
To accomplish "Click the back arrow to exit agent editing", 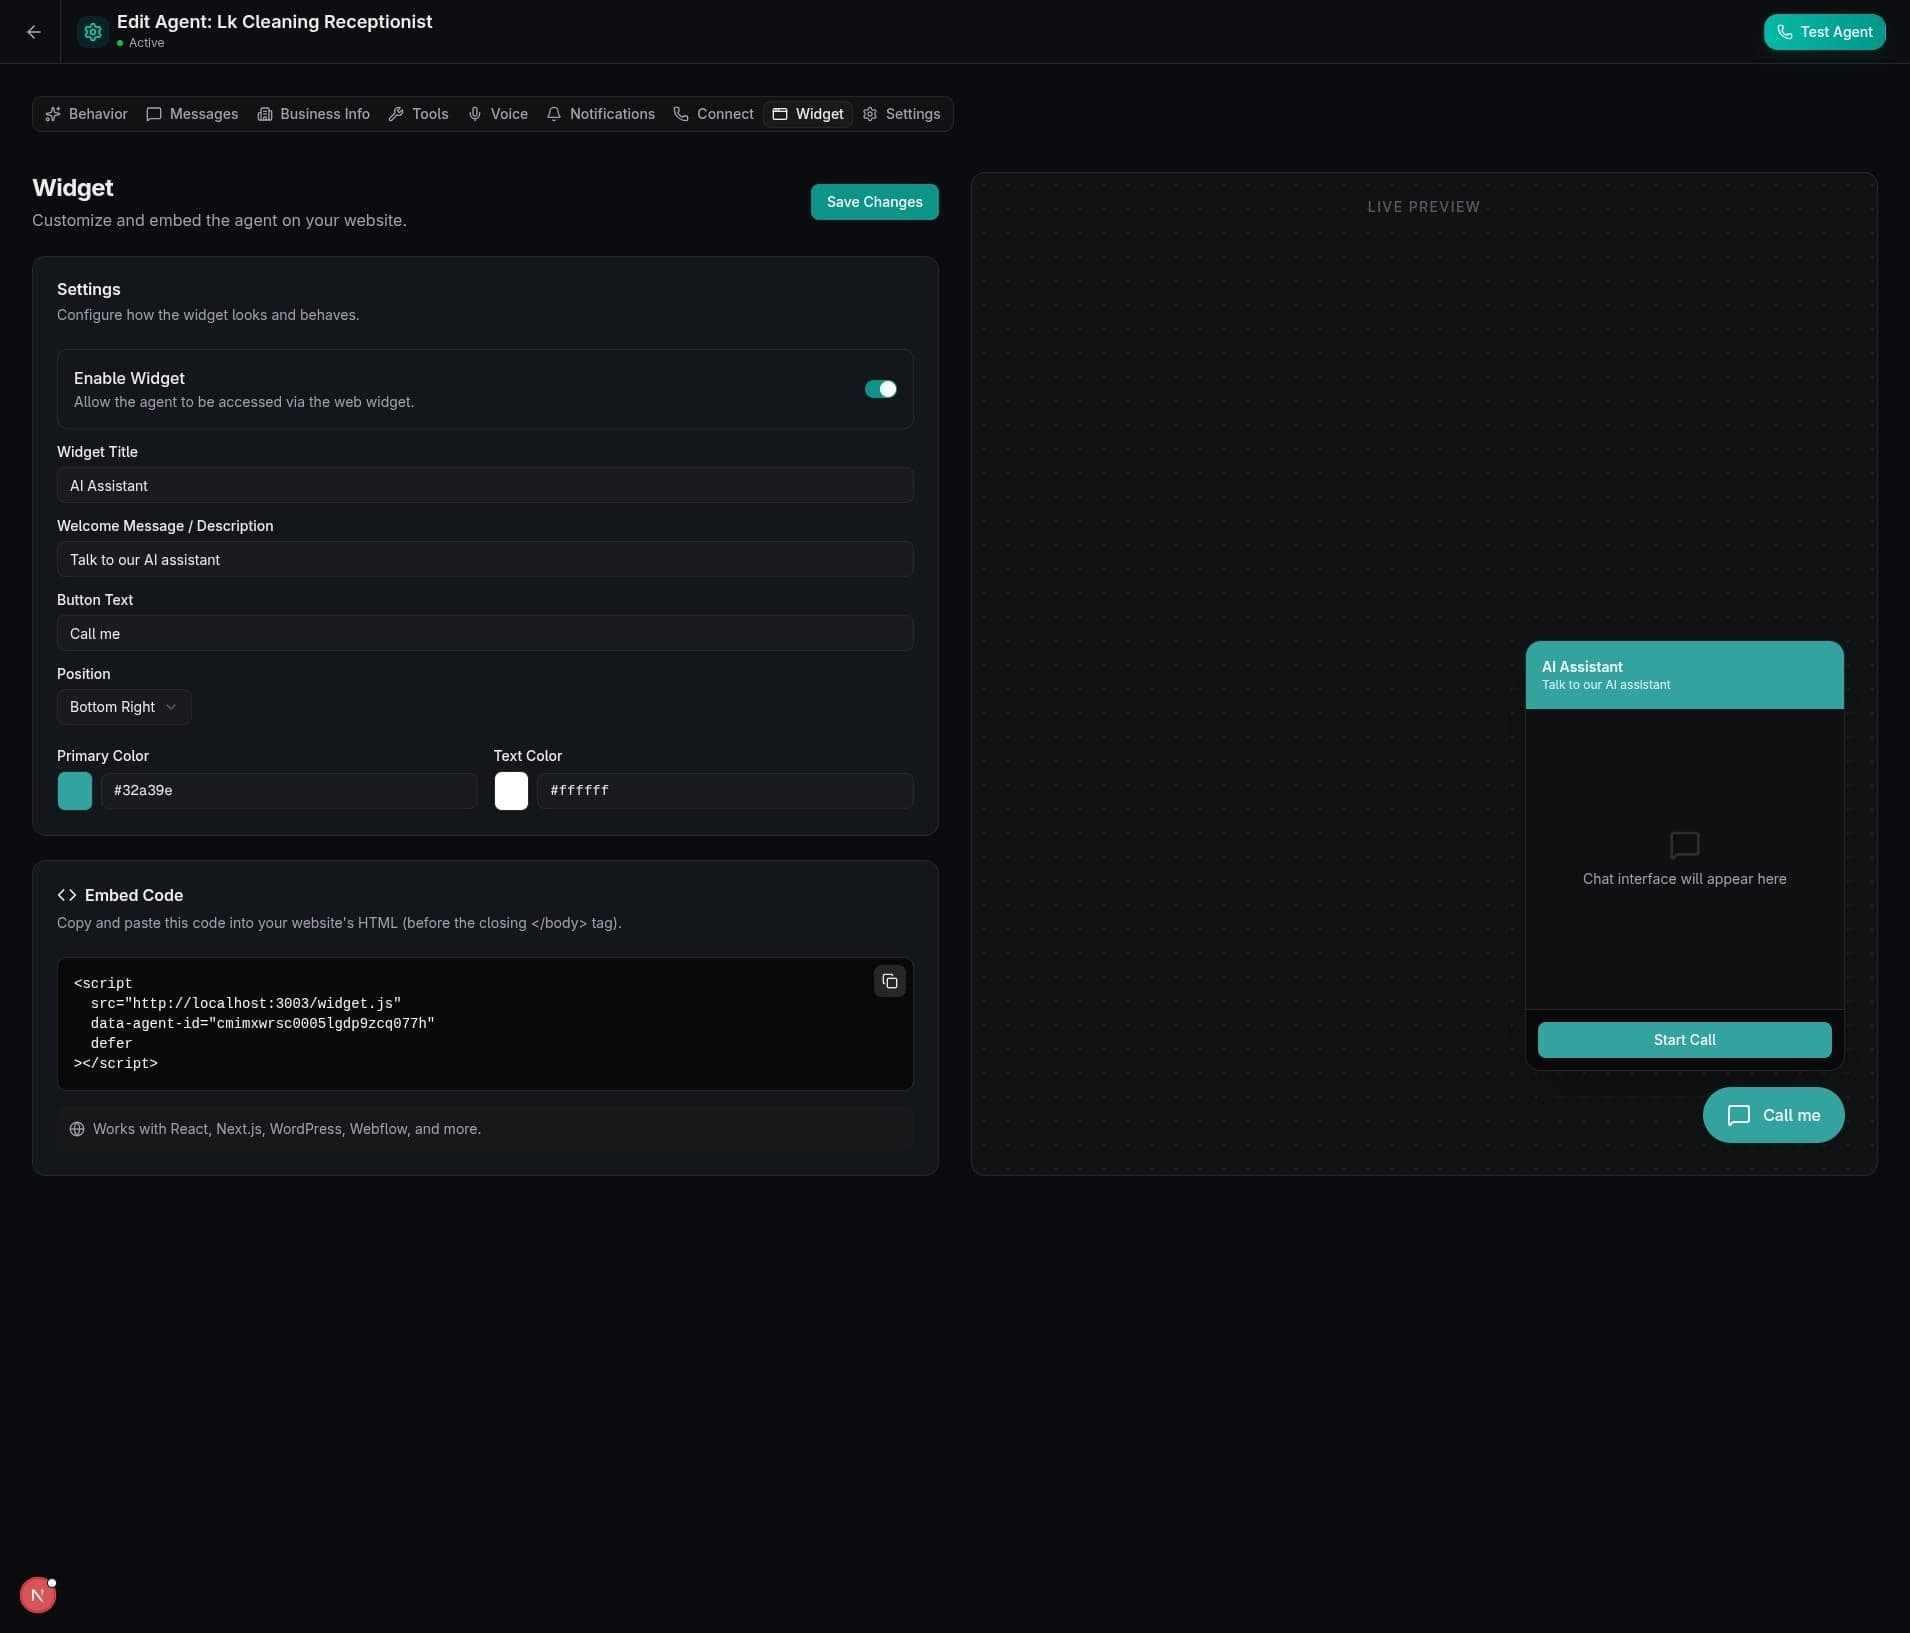I will (x=34, y=31).
